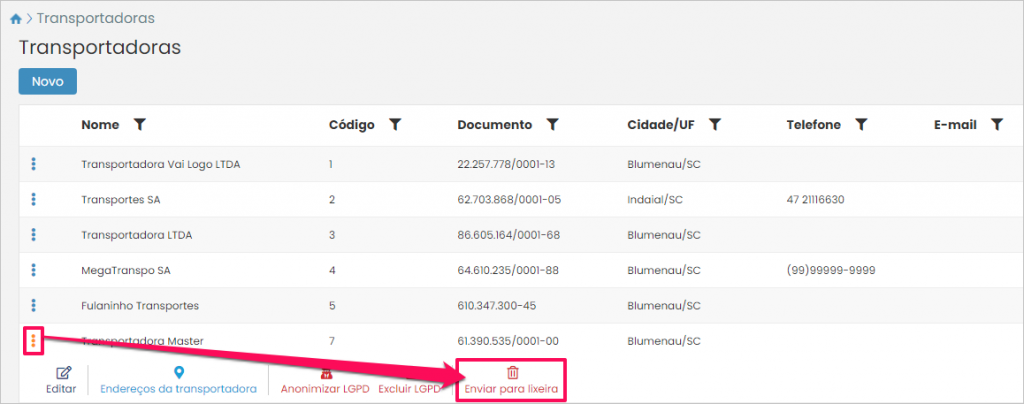Open Endereços da transportadora
1024x404 pixels.
[178, 380]
